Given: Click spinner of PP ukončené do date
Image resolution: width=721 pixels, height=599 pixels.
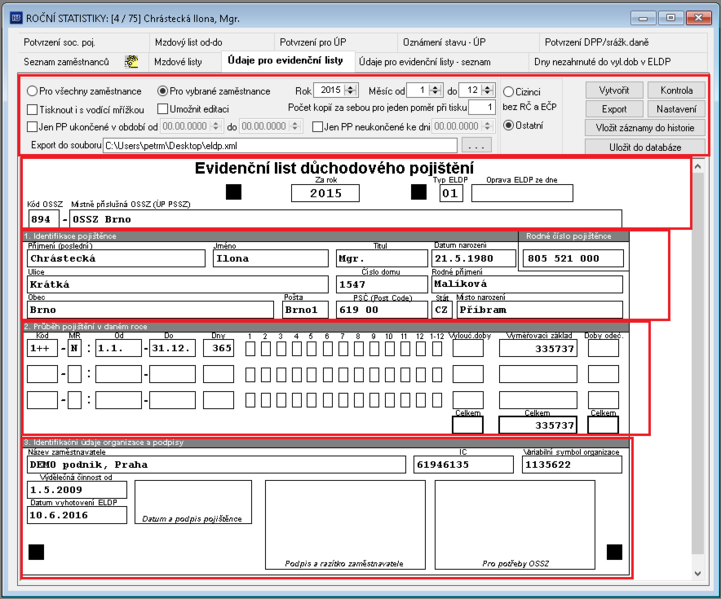Looking at the screenshot, I should [x=295, y=126].
